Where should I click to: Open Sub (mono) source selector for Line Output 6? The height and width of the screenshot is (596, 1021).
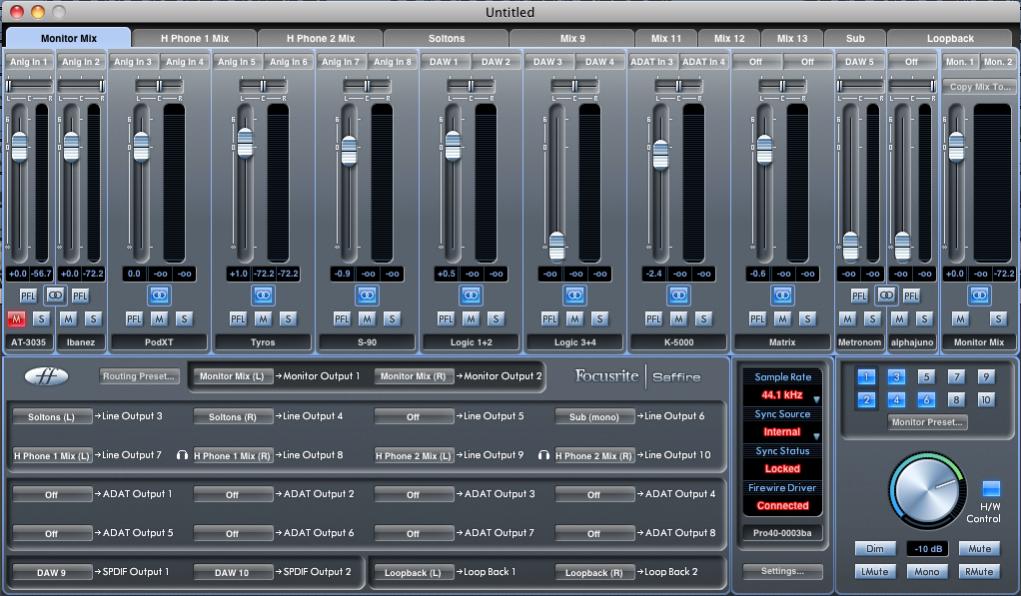(594, 417)
